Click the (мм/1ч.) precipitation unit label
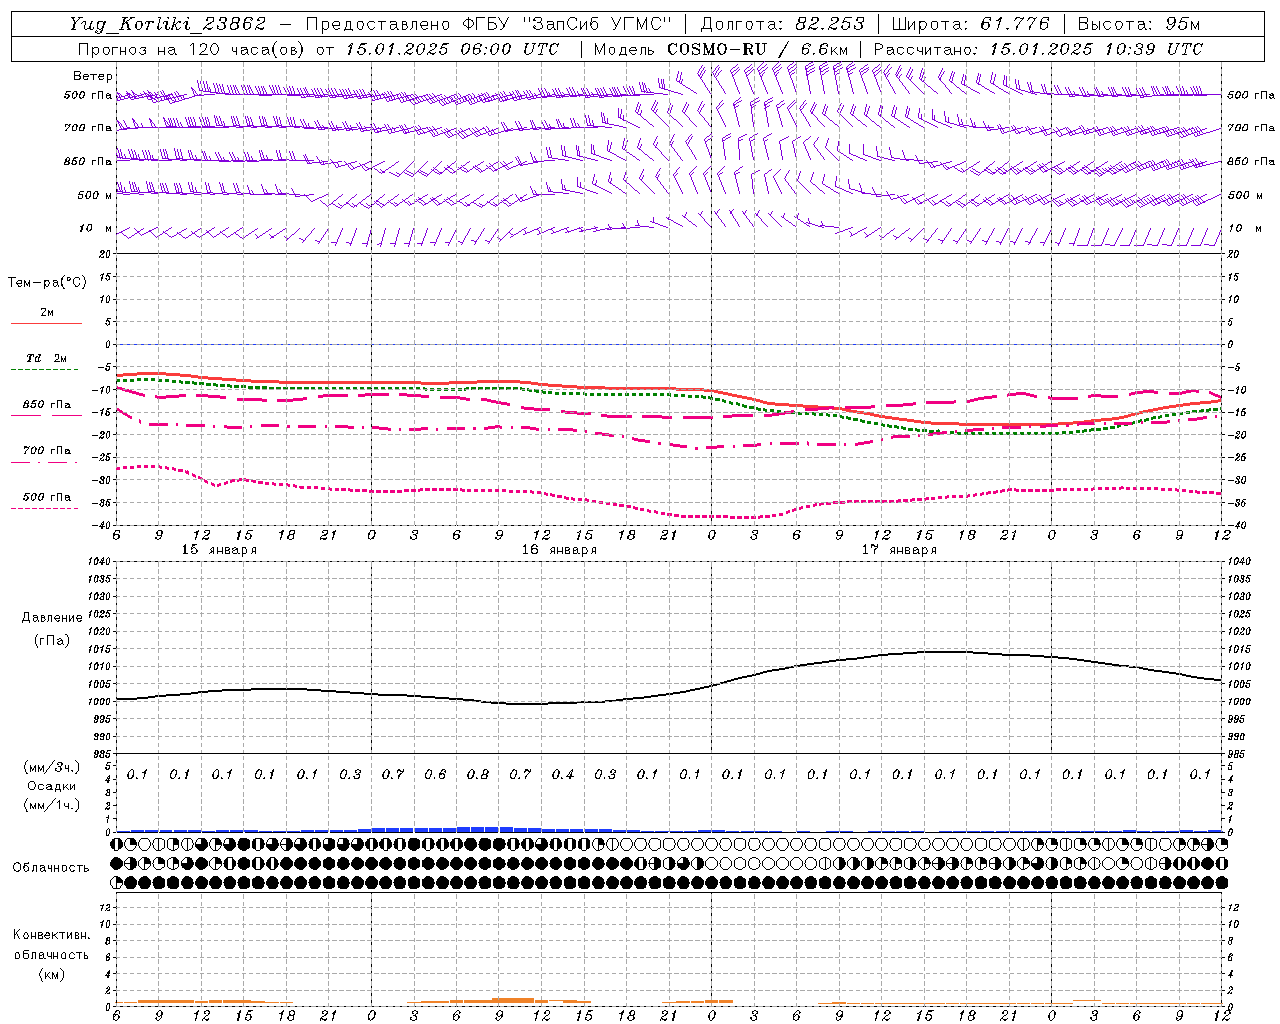 point(52,805)
